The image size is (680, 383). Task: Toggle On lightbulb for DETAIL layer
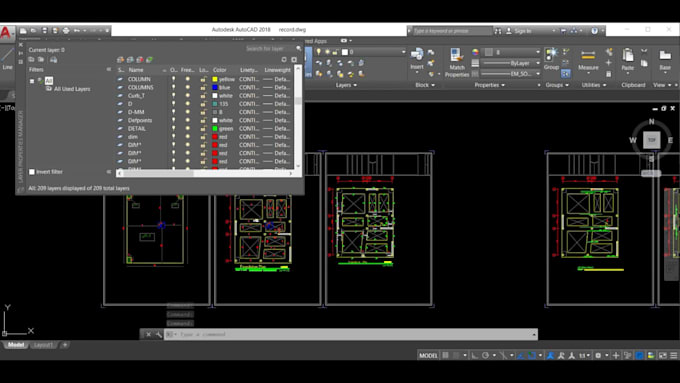173,128
